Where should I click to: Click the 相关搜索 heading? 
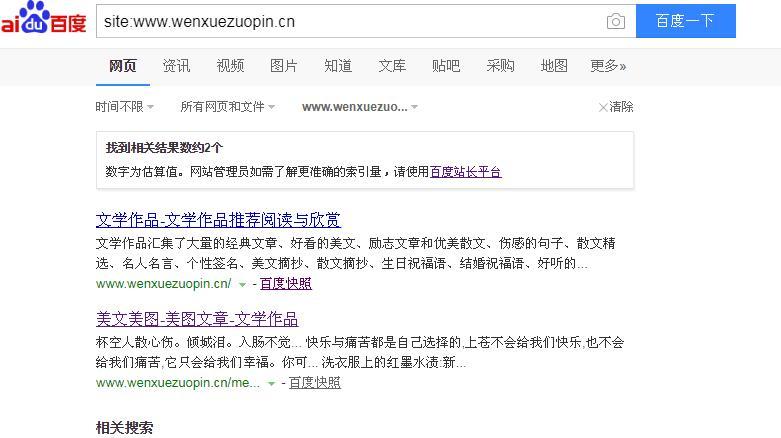point(125,428)
